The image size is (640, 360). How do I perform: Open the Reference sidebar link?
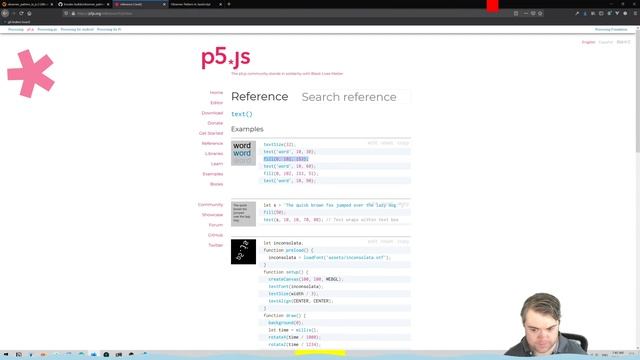point(212,144)
